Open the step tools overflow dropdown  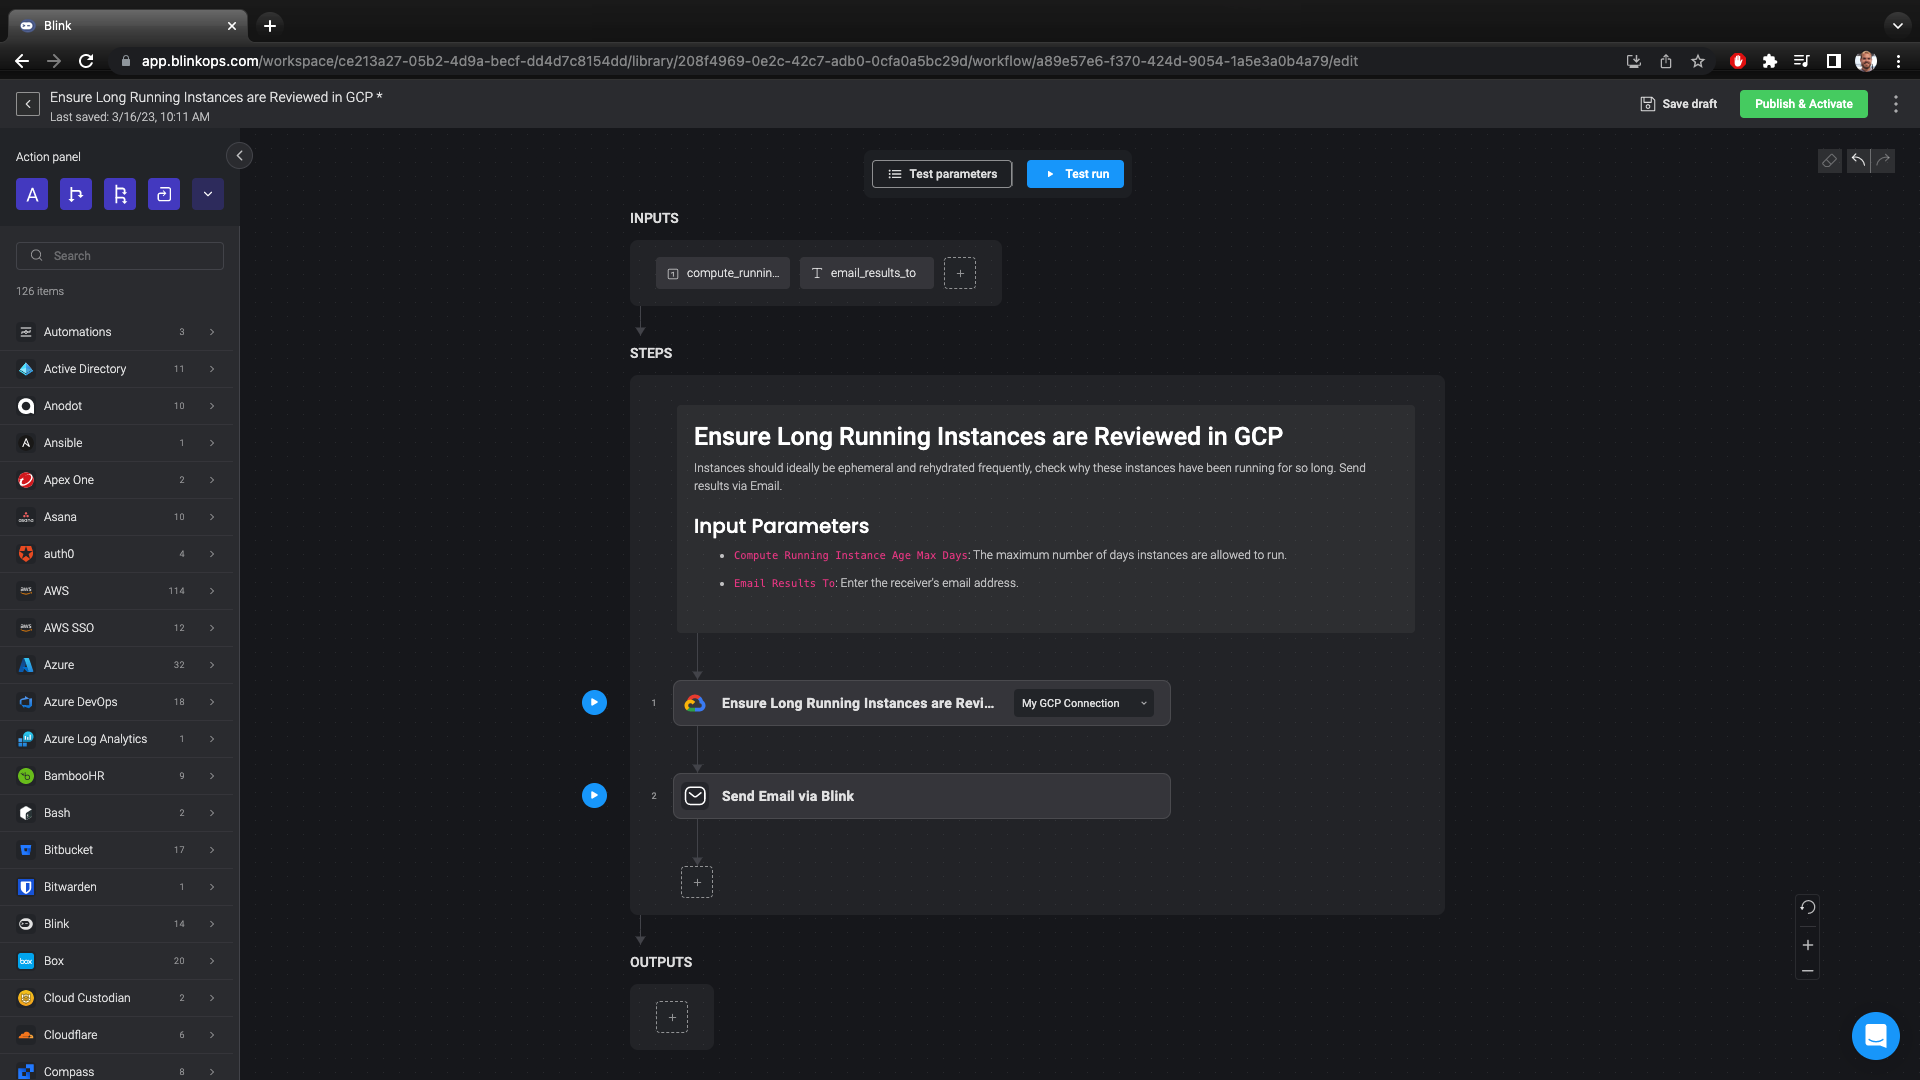pyautogui.click(x=208, y=194)
